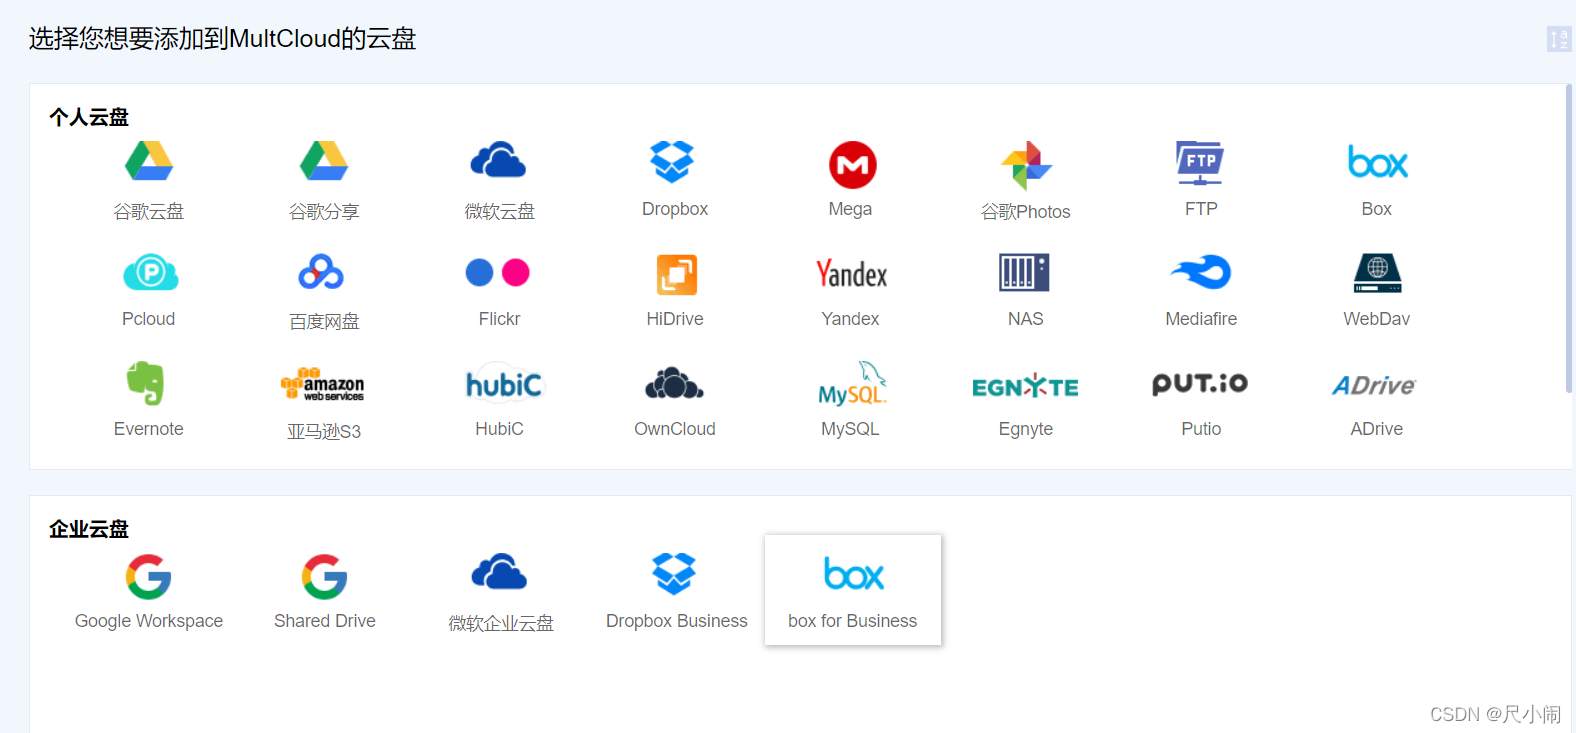This screenshot has height=733, width=1576.
Task: Select the 谷歌云盘 Google Drive icon
Action: click(149, 161)
